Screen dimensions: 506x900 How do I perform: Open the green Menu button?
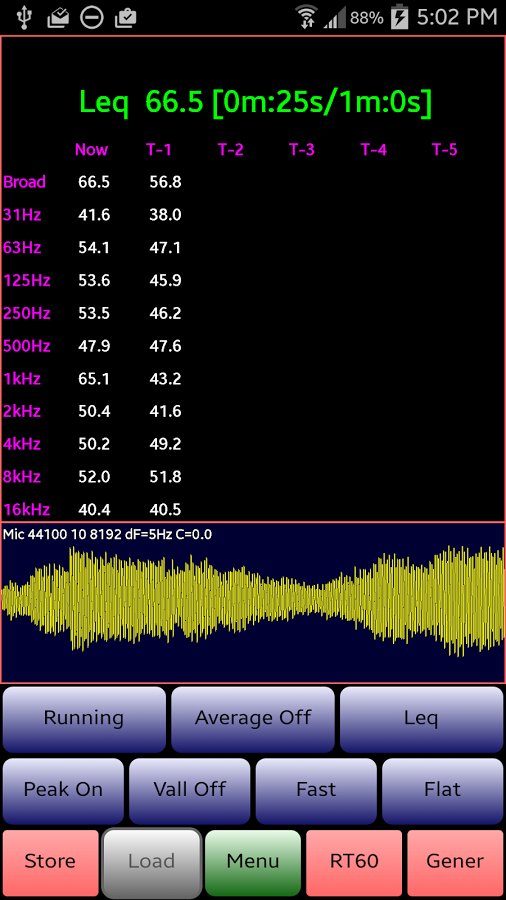point(253,863)
